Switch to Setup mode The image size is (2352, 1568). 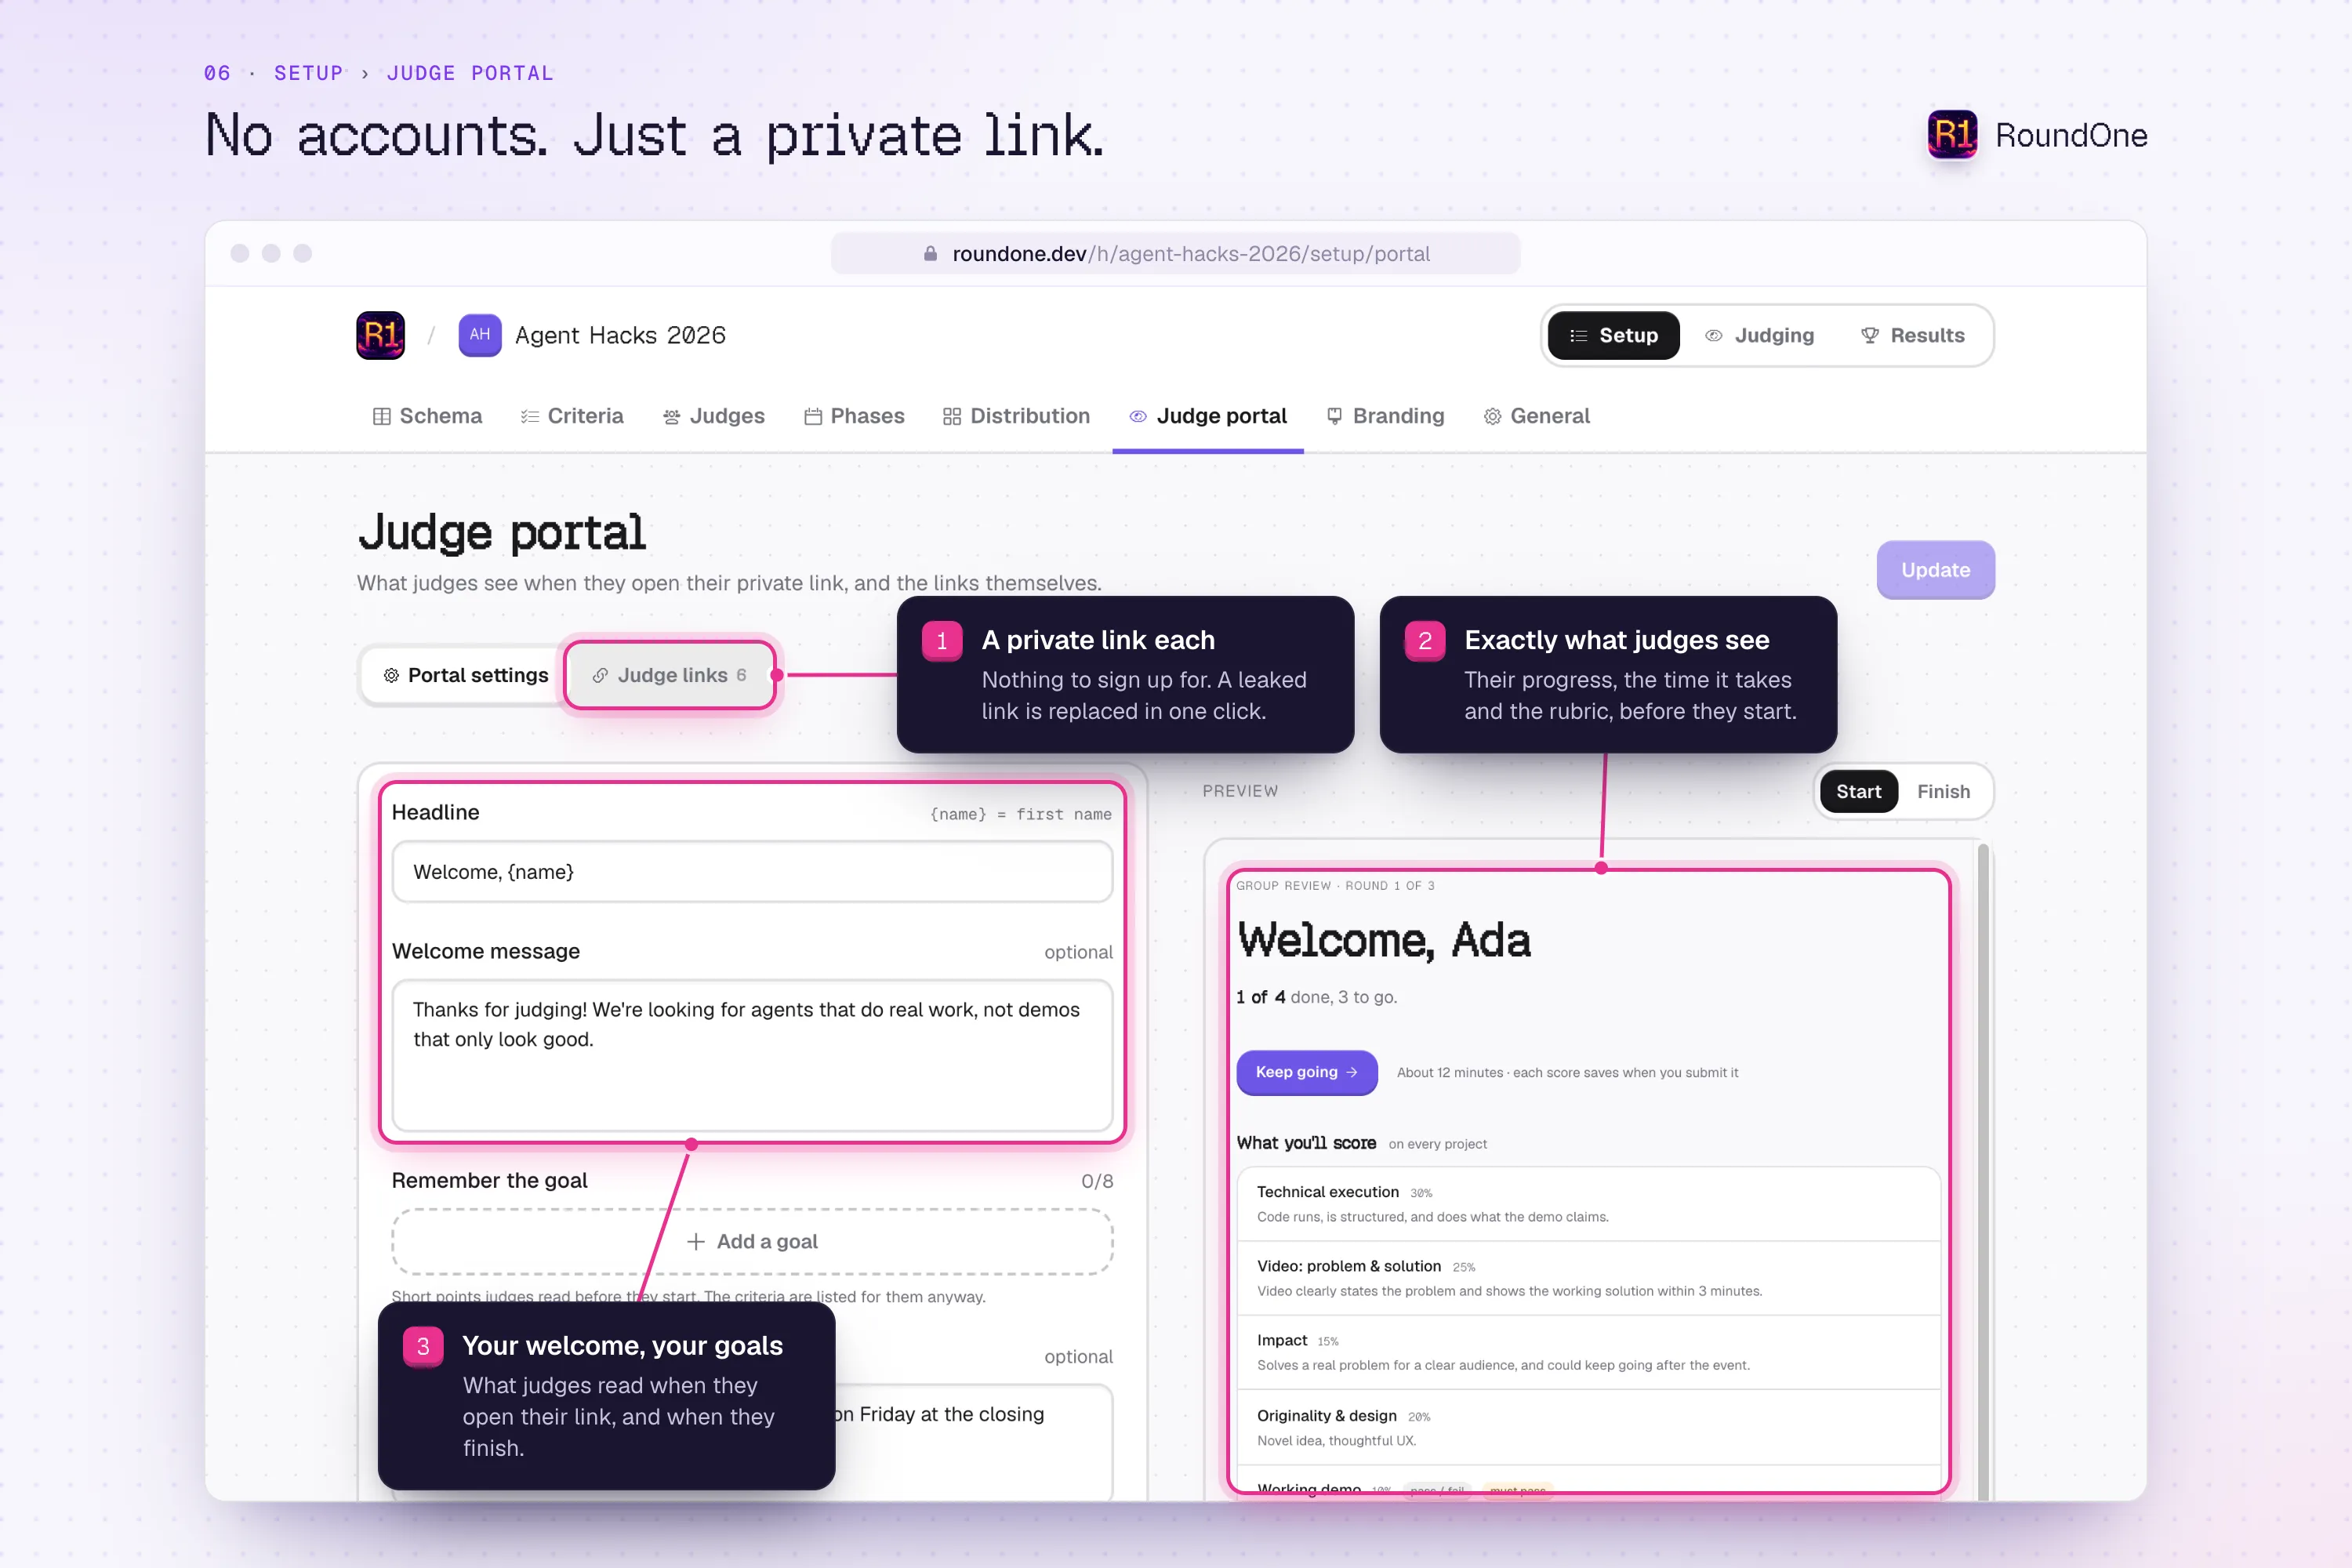tap(1613, 335)
